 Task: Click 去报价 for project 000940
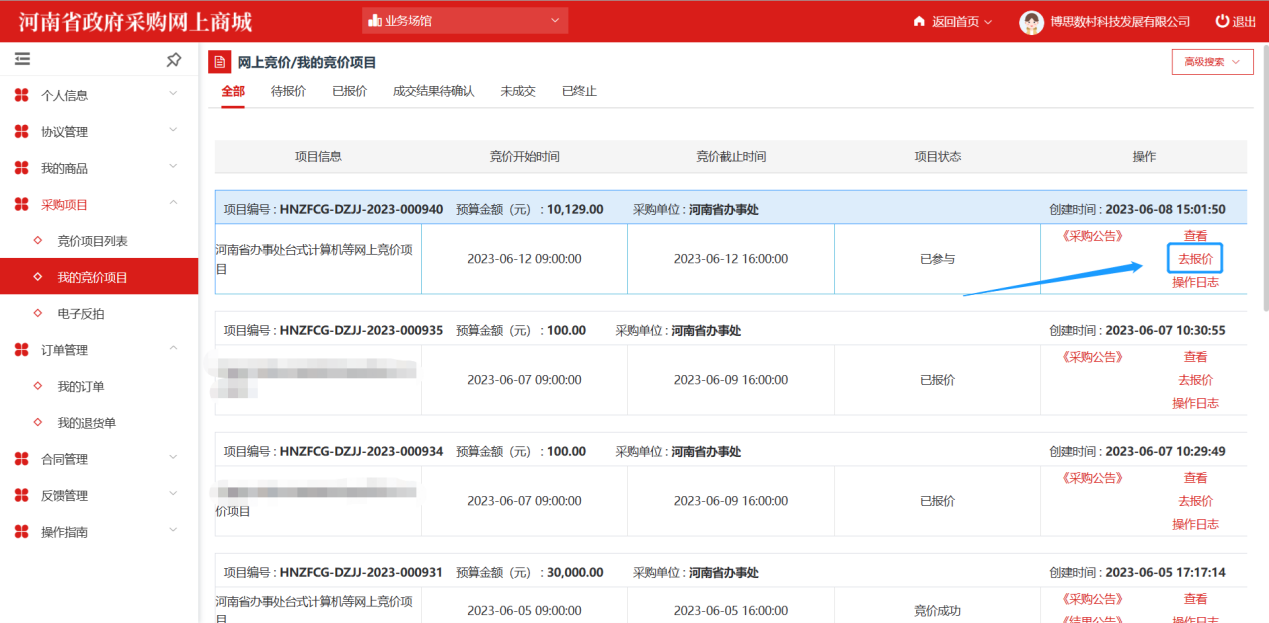click(x=1195, y=259)
